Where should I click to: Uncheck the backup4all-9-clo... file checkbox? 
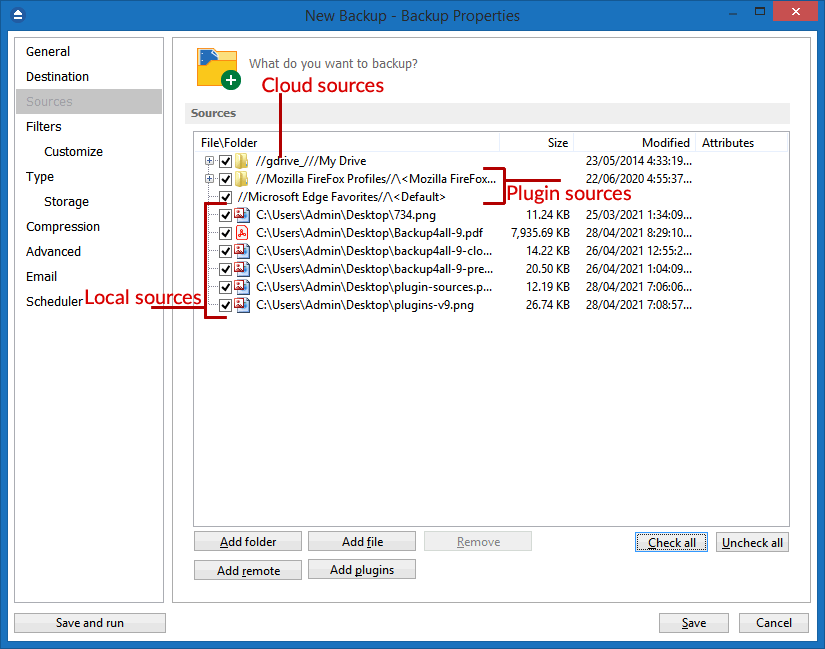point(225,251)
